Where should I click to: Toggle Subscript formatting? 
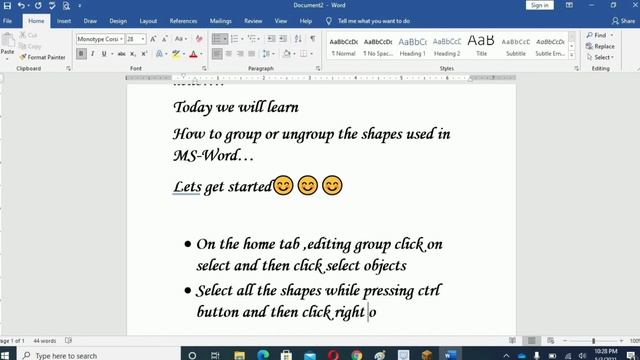point(133,54)
